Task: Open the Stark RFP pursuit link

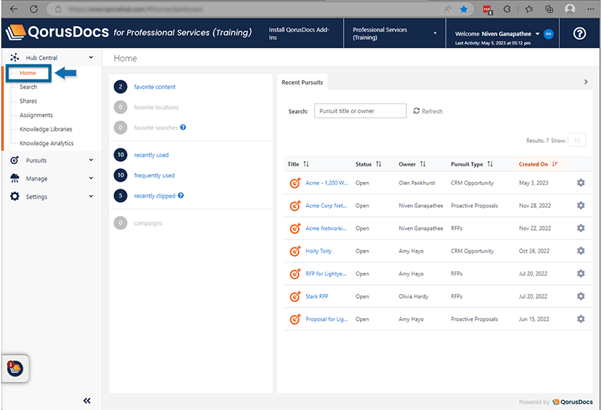Action: pyautogui.click(x=317, y=296)
